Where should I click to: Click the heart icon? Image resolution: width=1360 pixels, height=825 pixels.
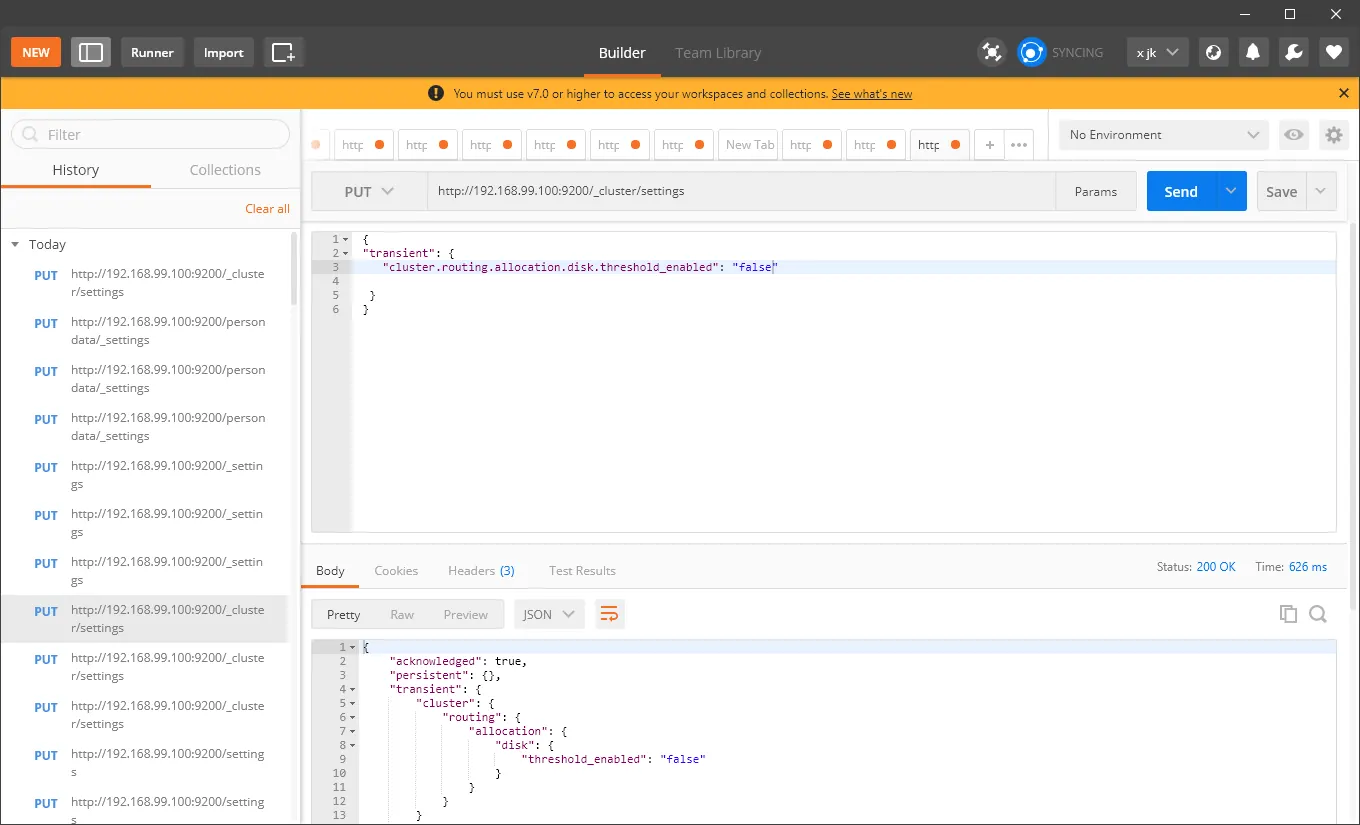click(1333, 52)
